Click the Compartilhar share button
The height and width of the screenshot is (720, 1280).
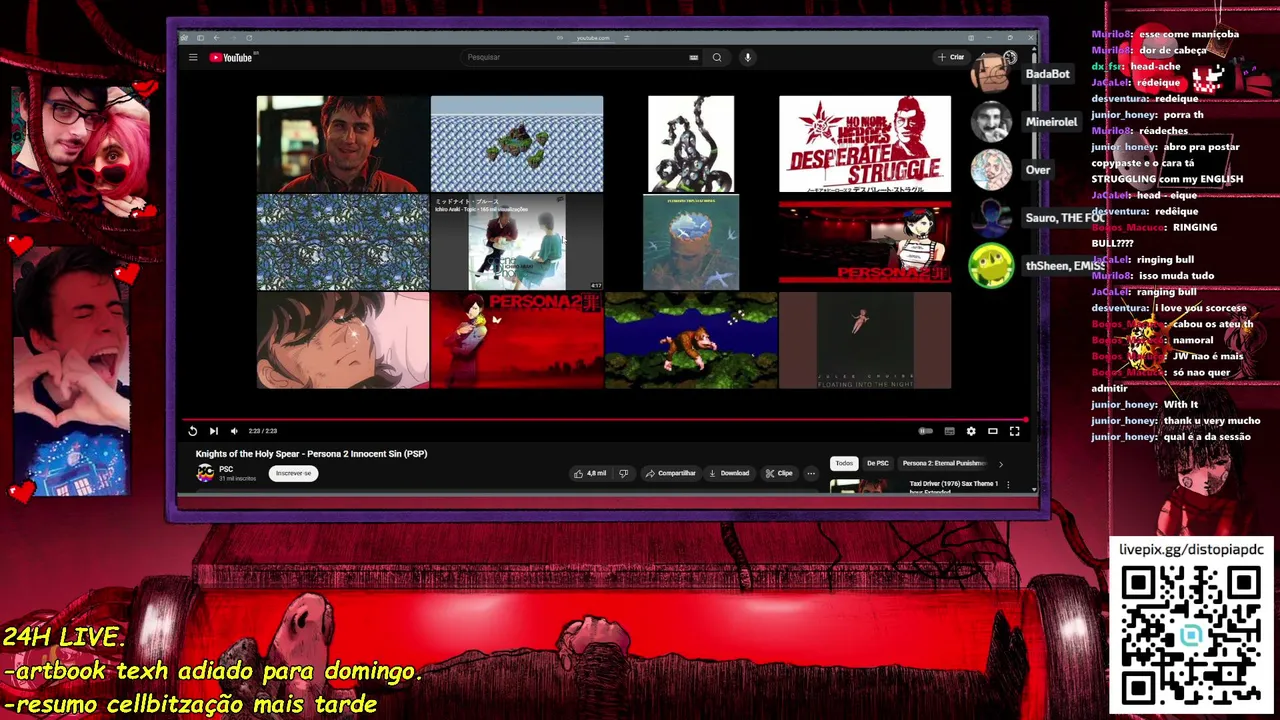670,473
